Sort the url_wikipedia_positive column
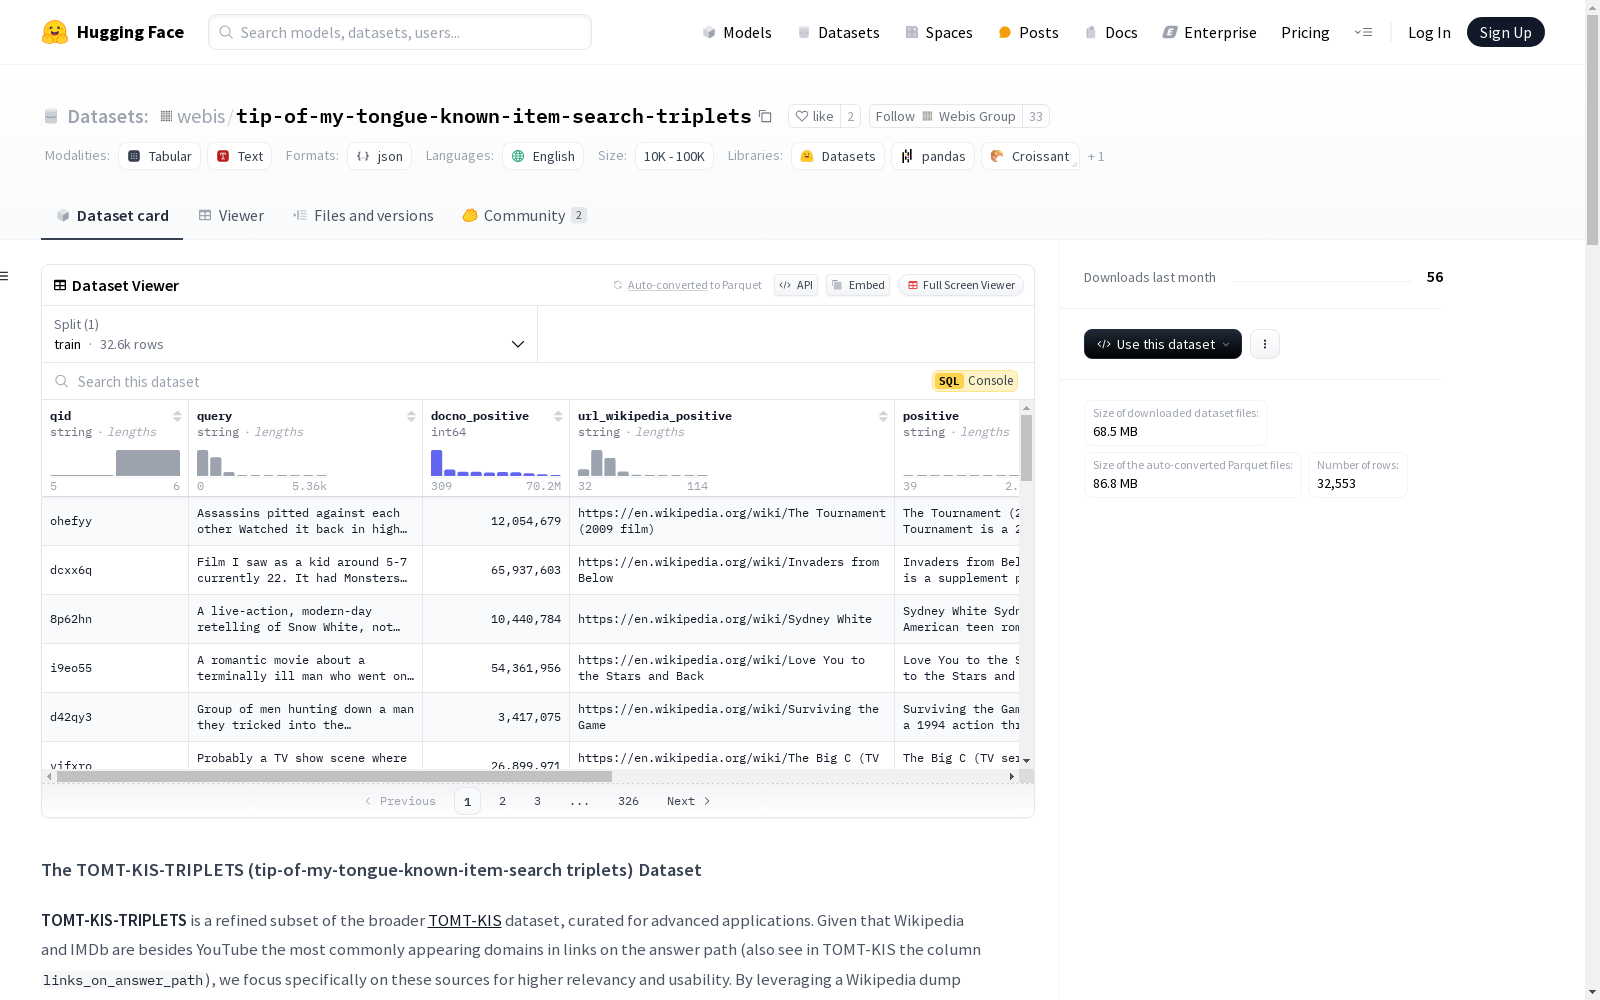The width and height of the screenshot is (1600, 1000). [883, 416]
